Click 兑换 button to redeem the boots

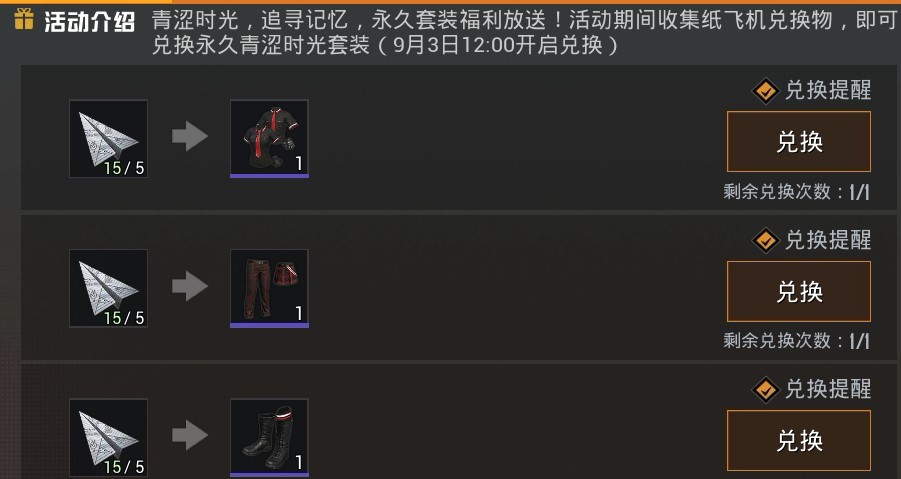(x=799, y=441)
